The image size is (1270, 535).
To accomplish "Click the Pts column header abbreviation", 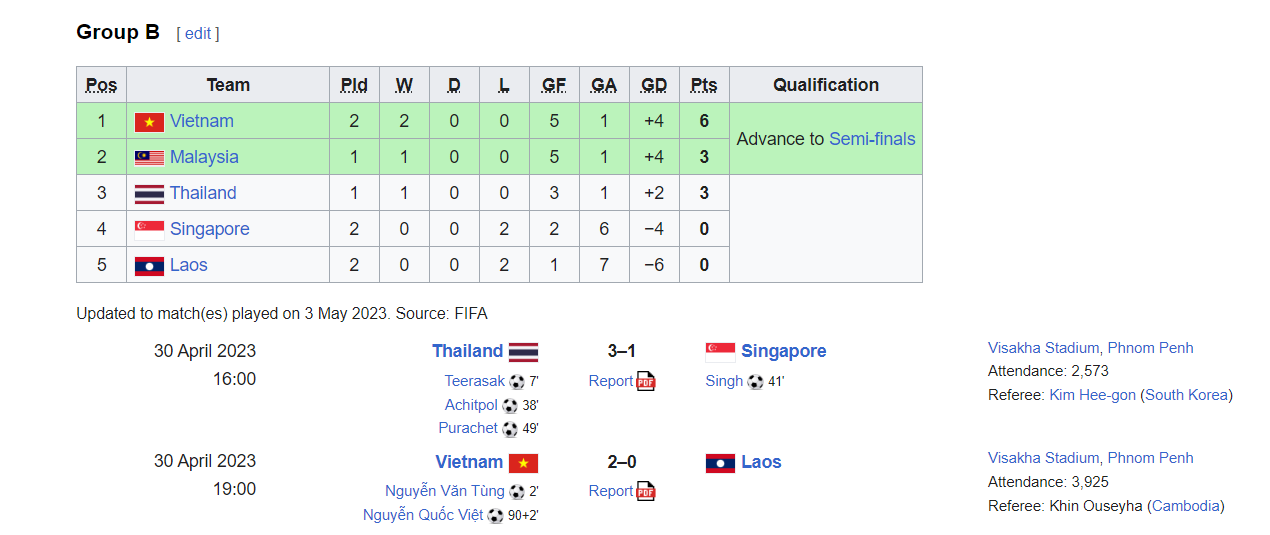I will click(x=704, y=85).
